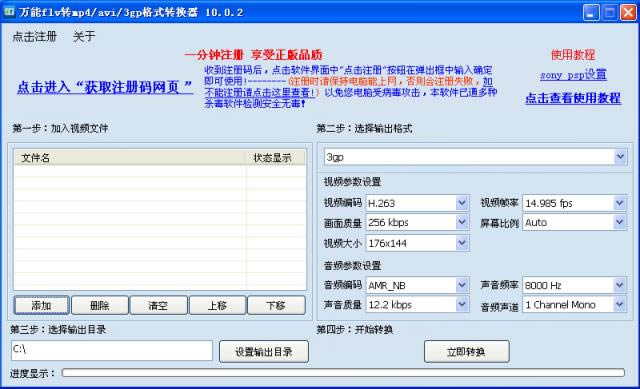Close the converter window
Image resolution: width=640 pixels, height=389 pixels.
pos(628,13)
